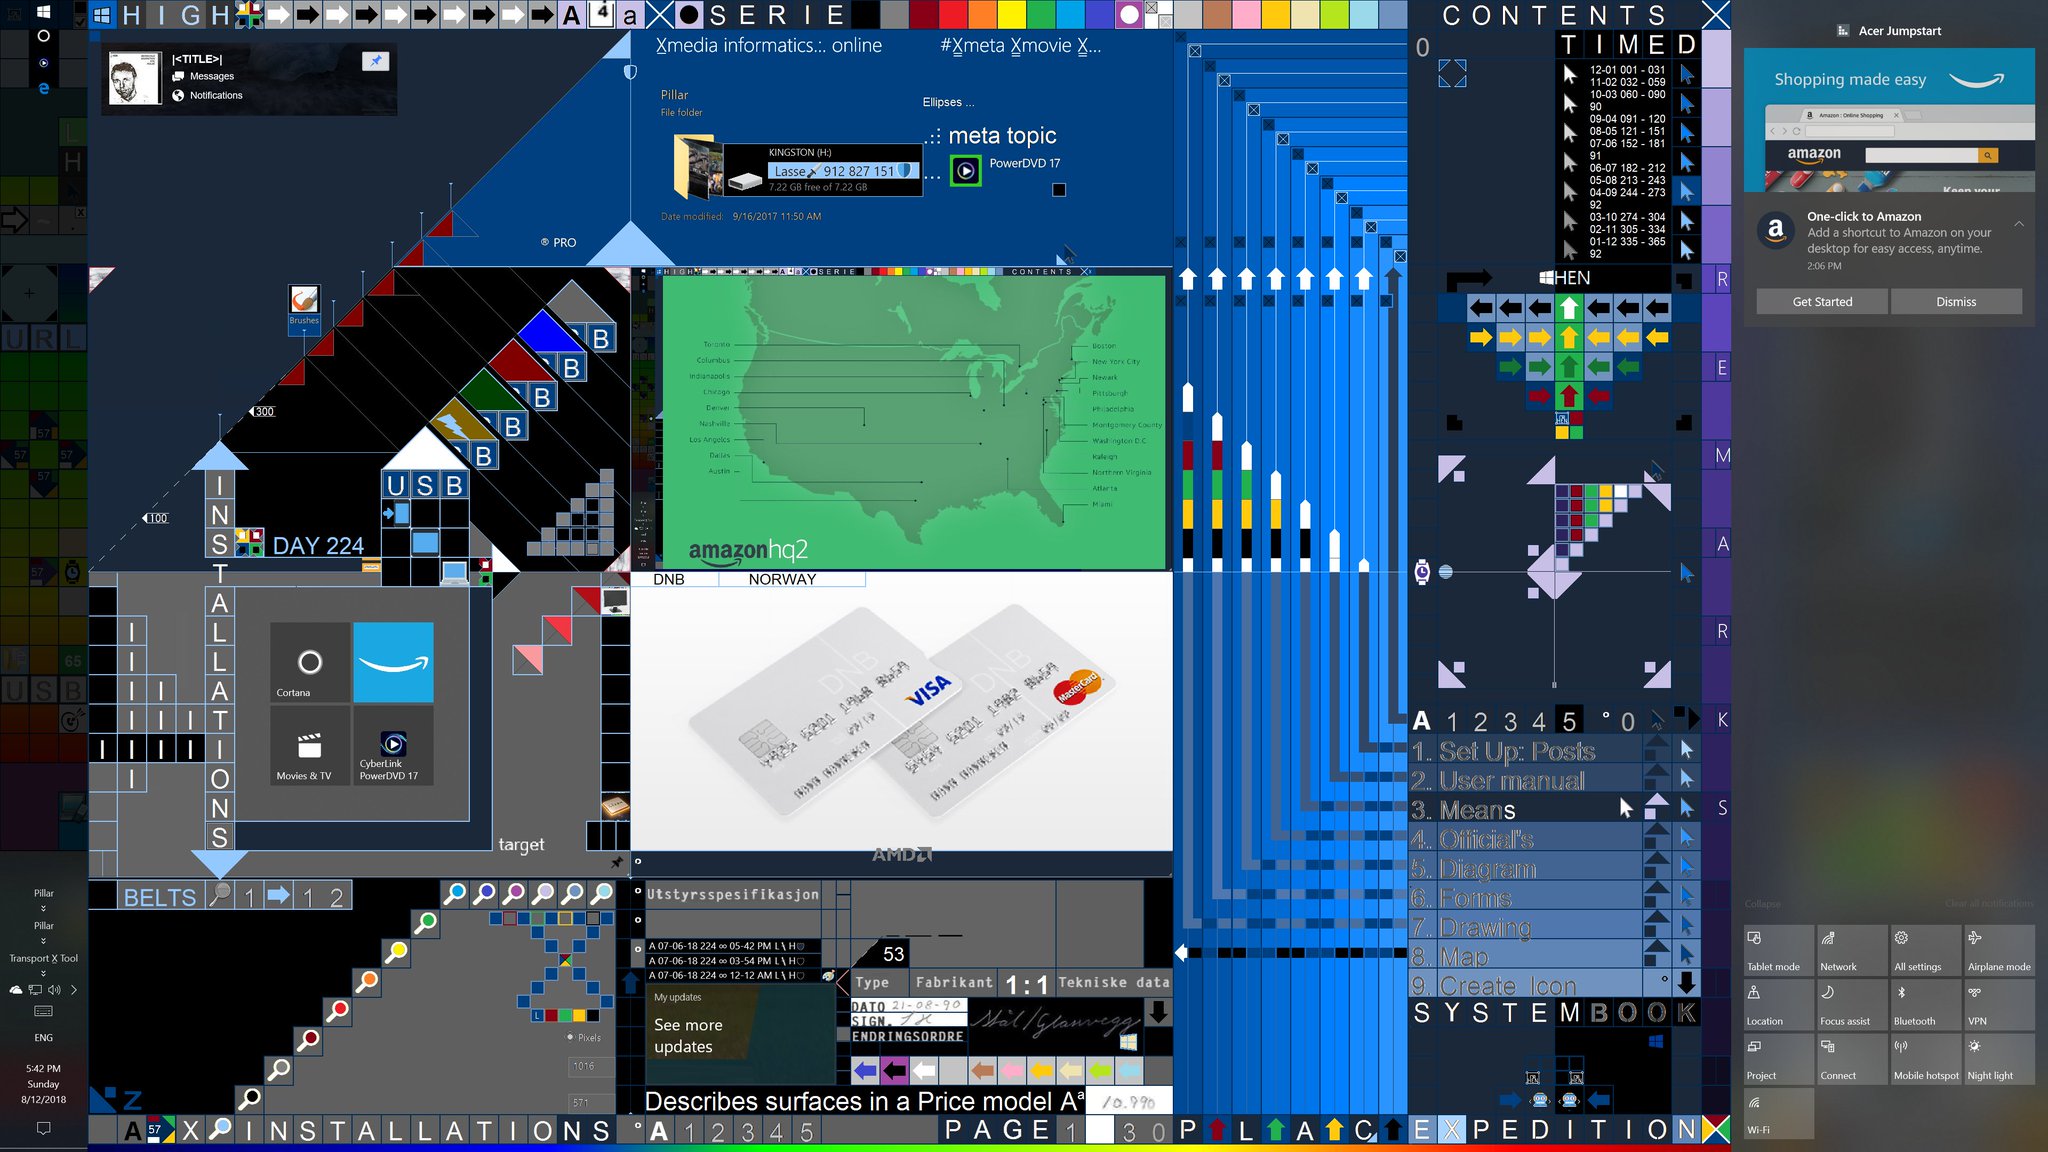Pick the red swatch in top color bar
2048x1152 pixels.
click(953, 14)
